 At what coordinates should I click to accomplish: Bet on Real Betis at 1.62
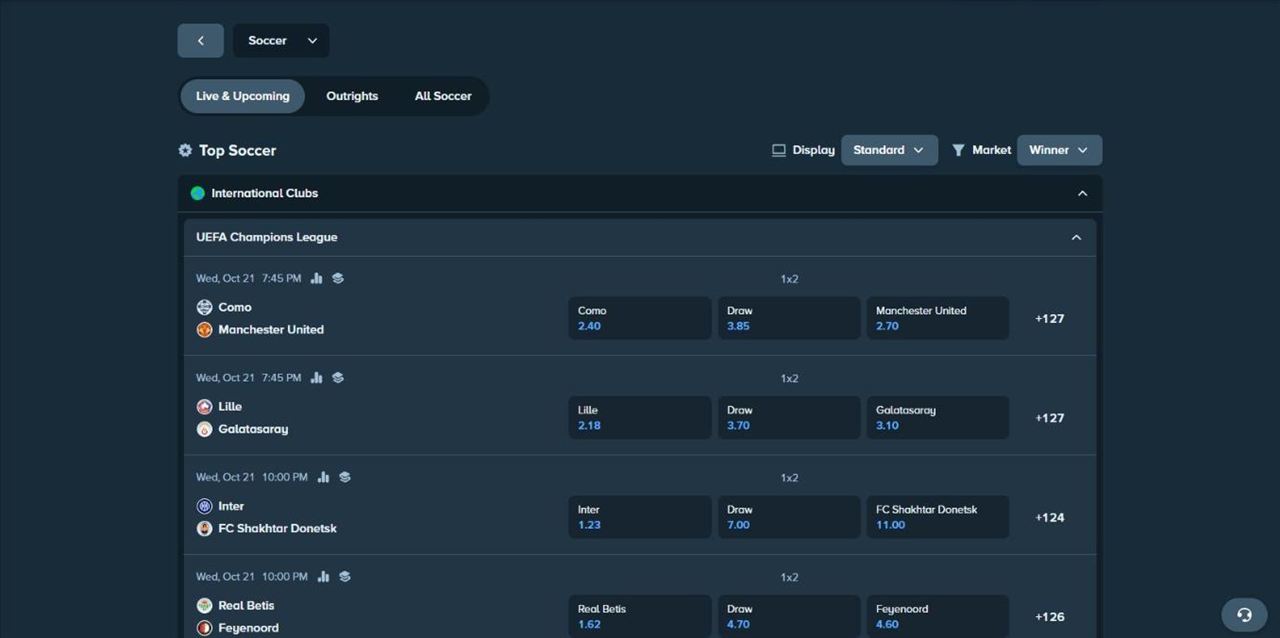tap(640, 616)
